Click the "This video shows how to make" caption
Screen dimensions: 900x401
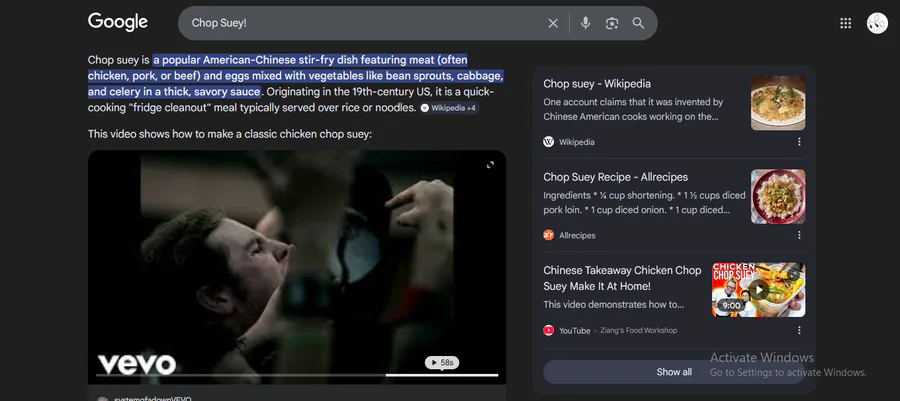point(230,134)
